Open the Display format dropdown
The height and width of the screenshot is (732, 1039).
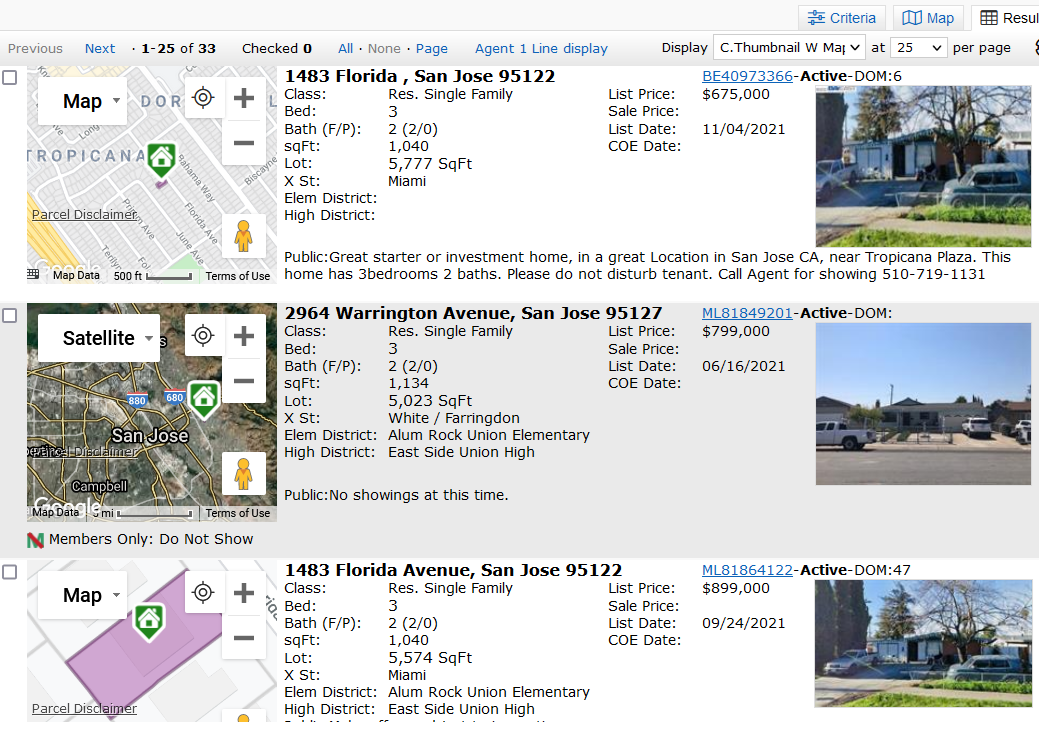789,48
